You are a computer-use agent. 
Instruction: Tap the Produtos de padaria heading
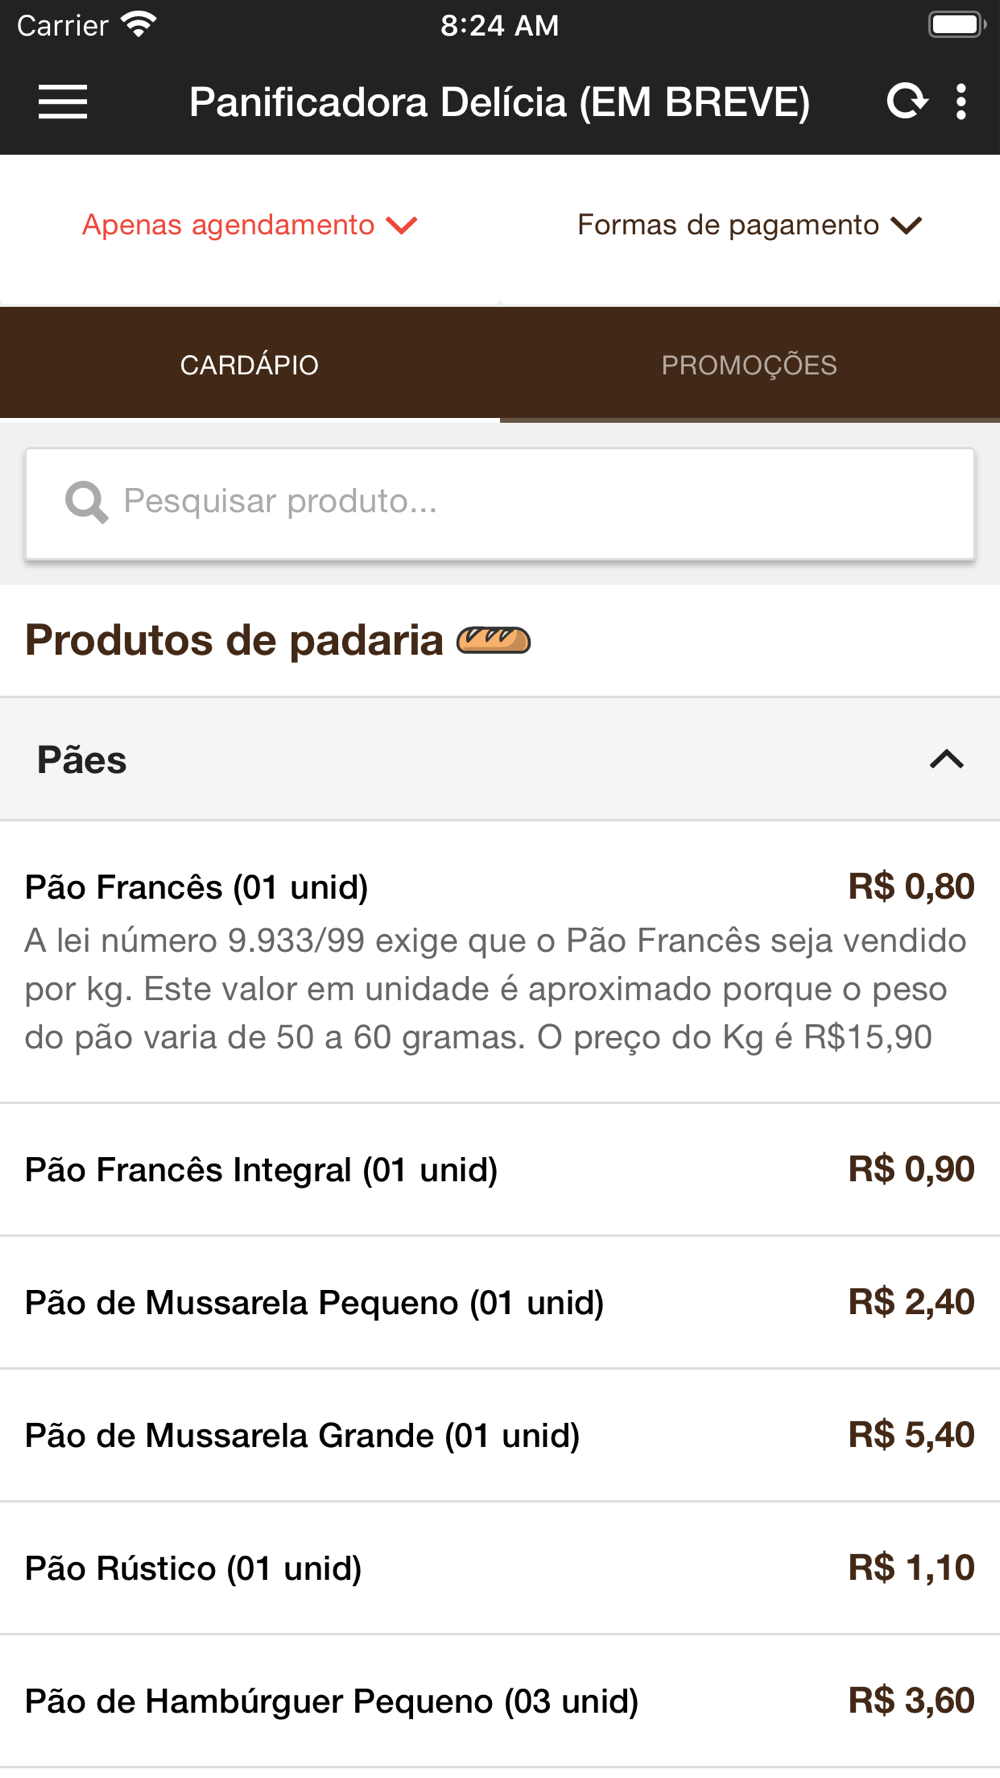point(234,640)
